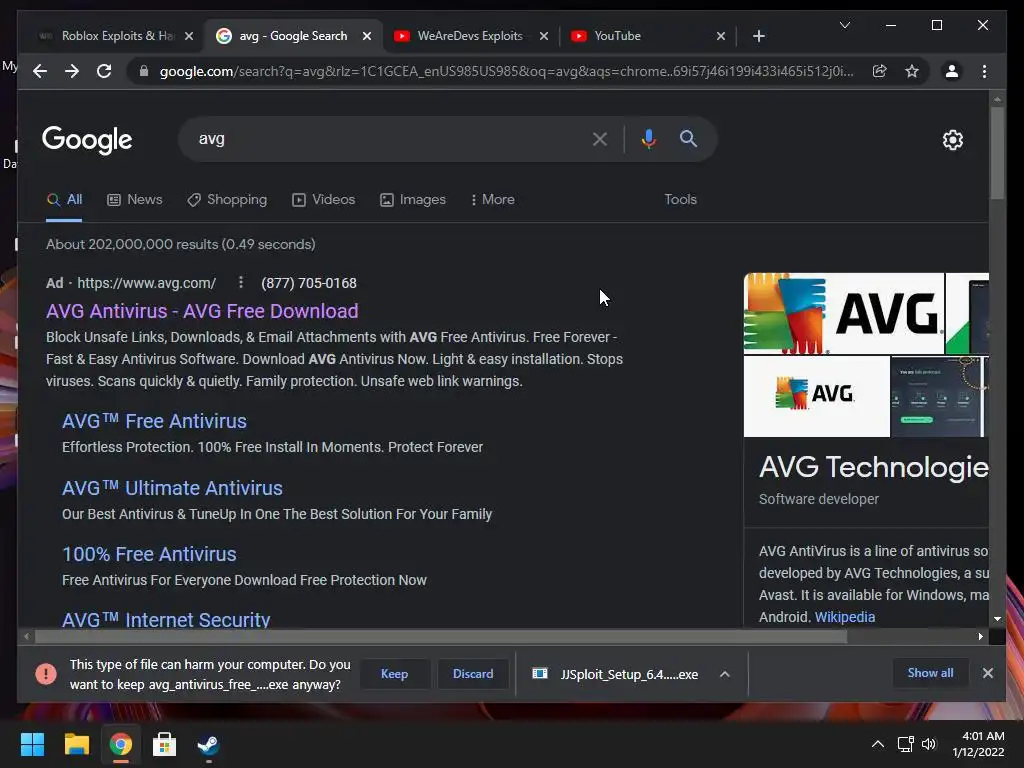Open a new tab with the plus button
This screenshot has height=768, width=1024.
pos(758,36)
